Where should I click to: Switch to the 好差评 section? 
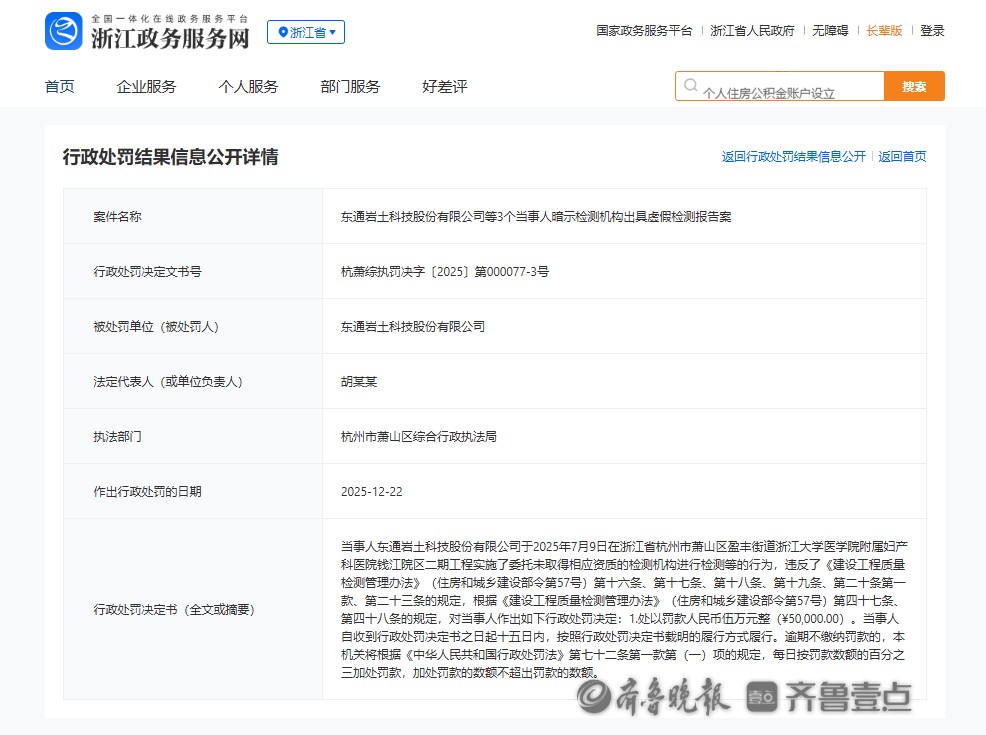tap(444, 87)
